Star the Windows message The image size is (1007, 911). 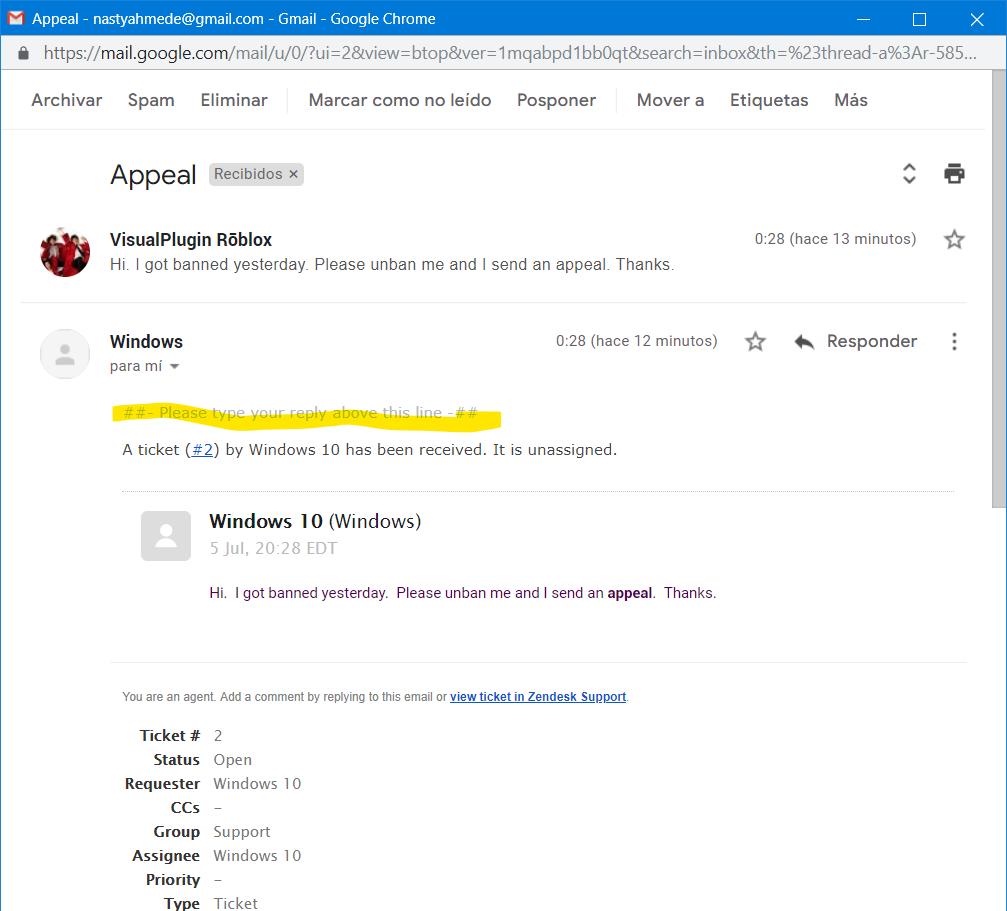tap(755, 341)
